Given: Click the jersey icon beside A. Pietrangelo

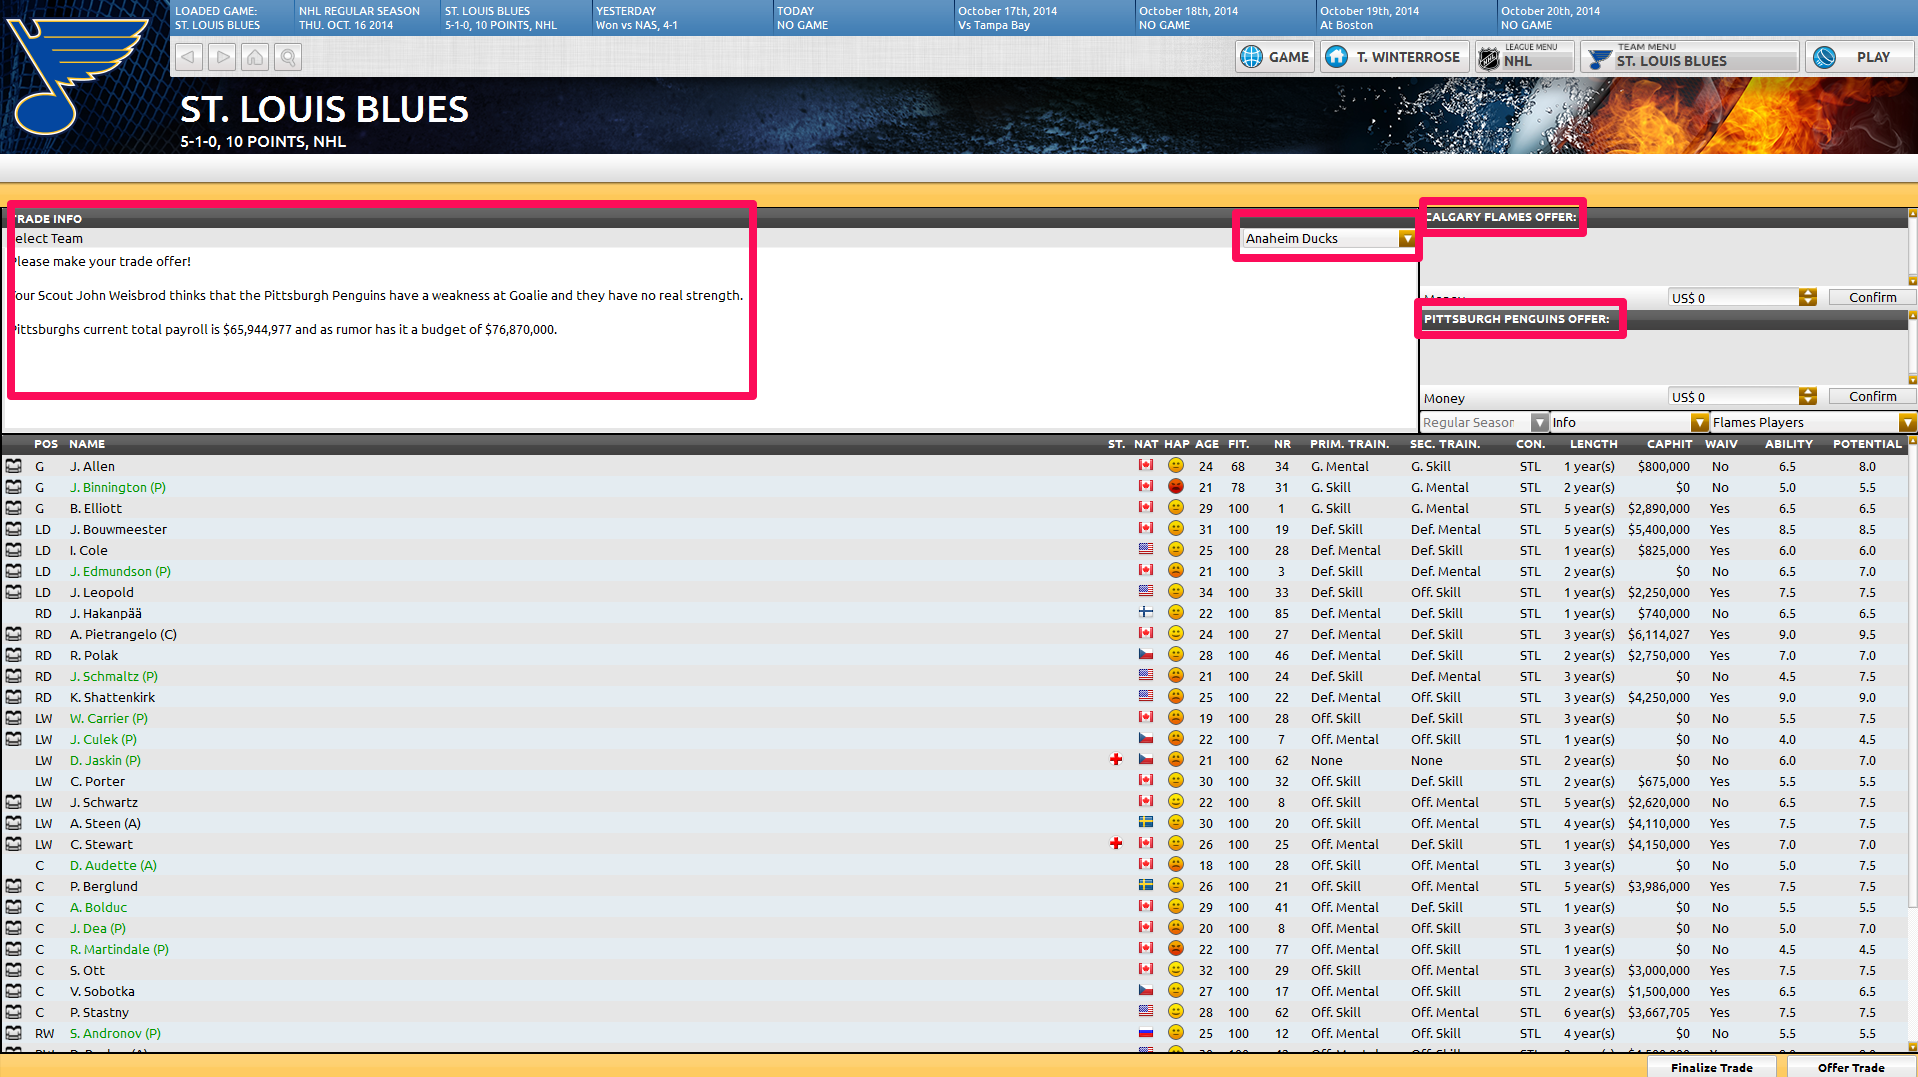Looking at the screenshot, I should pos(13,634).
